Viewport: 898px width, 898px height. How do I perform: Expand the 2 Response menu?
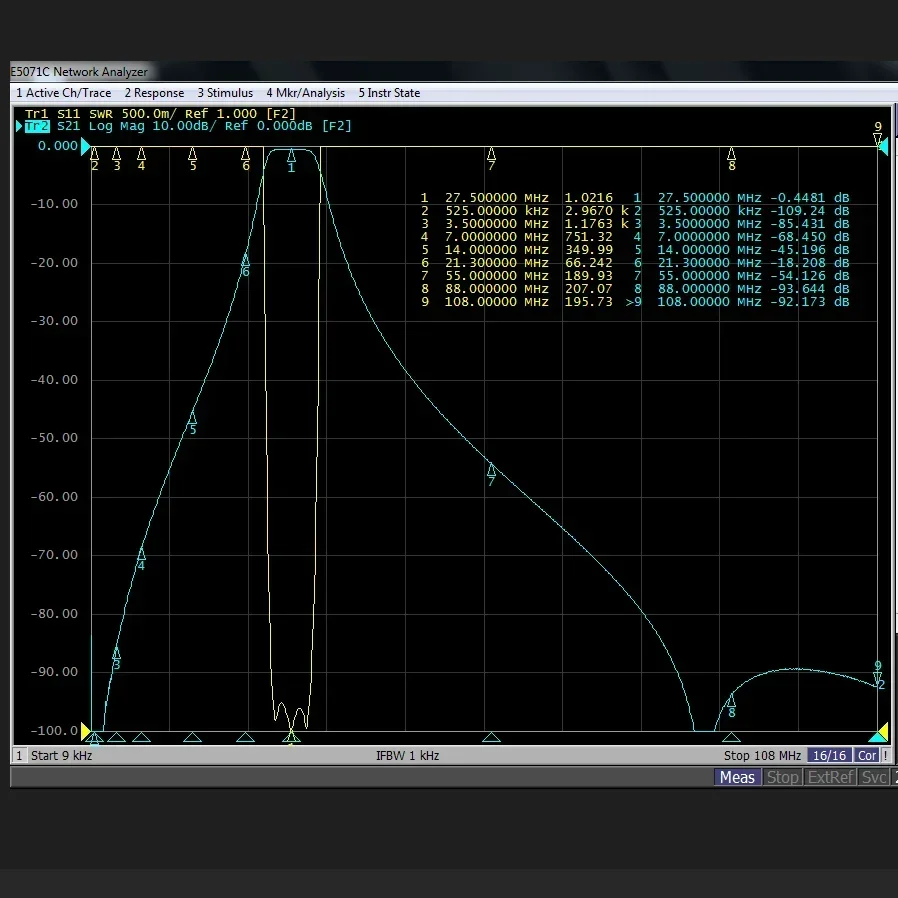pos(154,93)
